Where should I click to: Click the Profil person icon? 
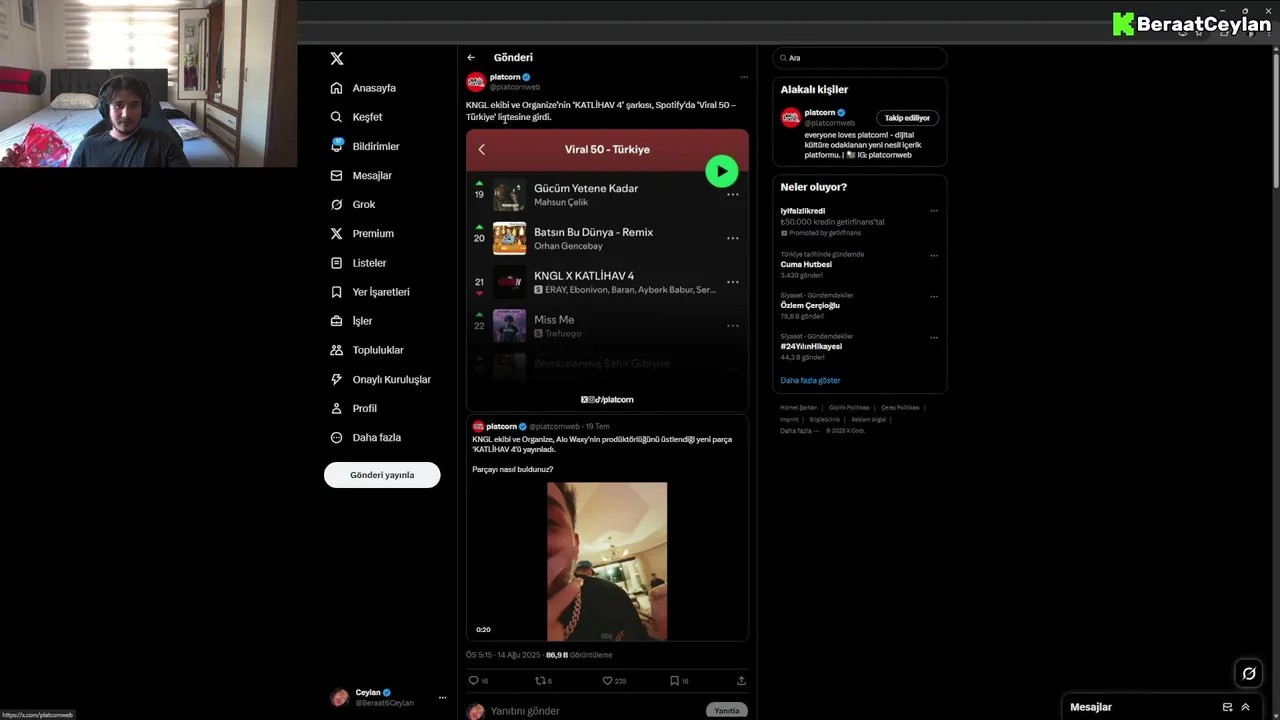coord(337,408)
